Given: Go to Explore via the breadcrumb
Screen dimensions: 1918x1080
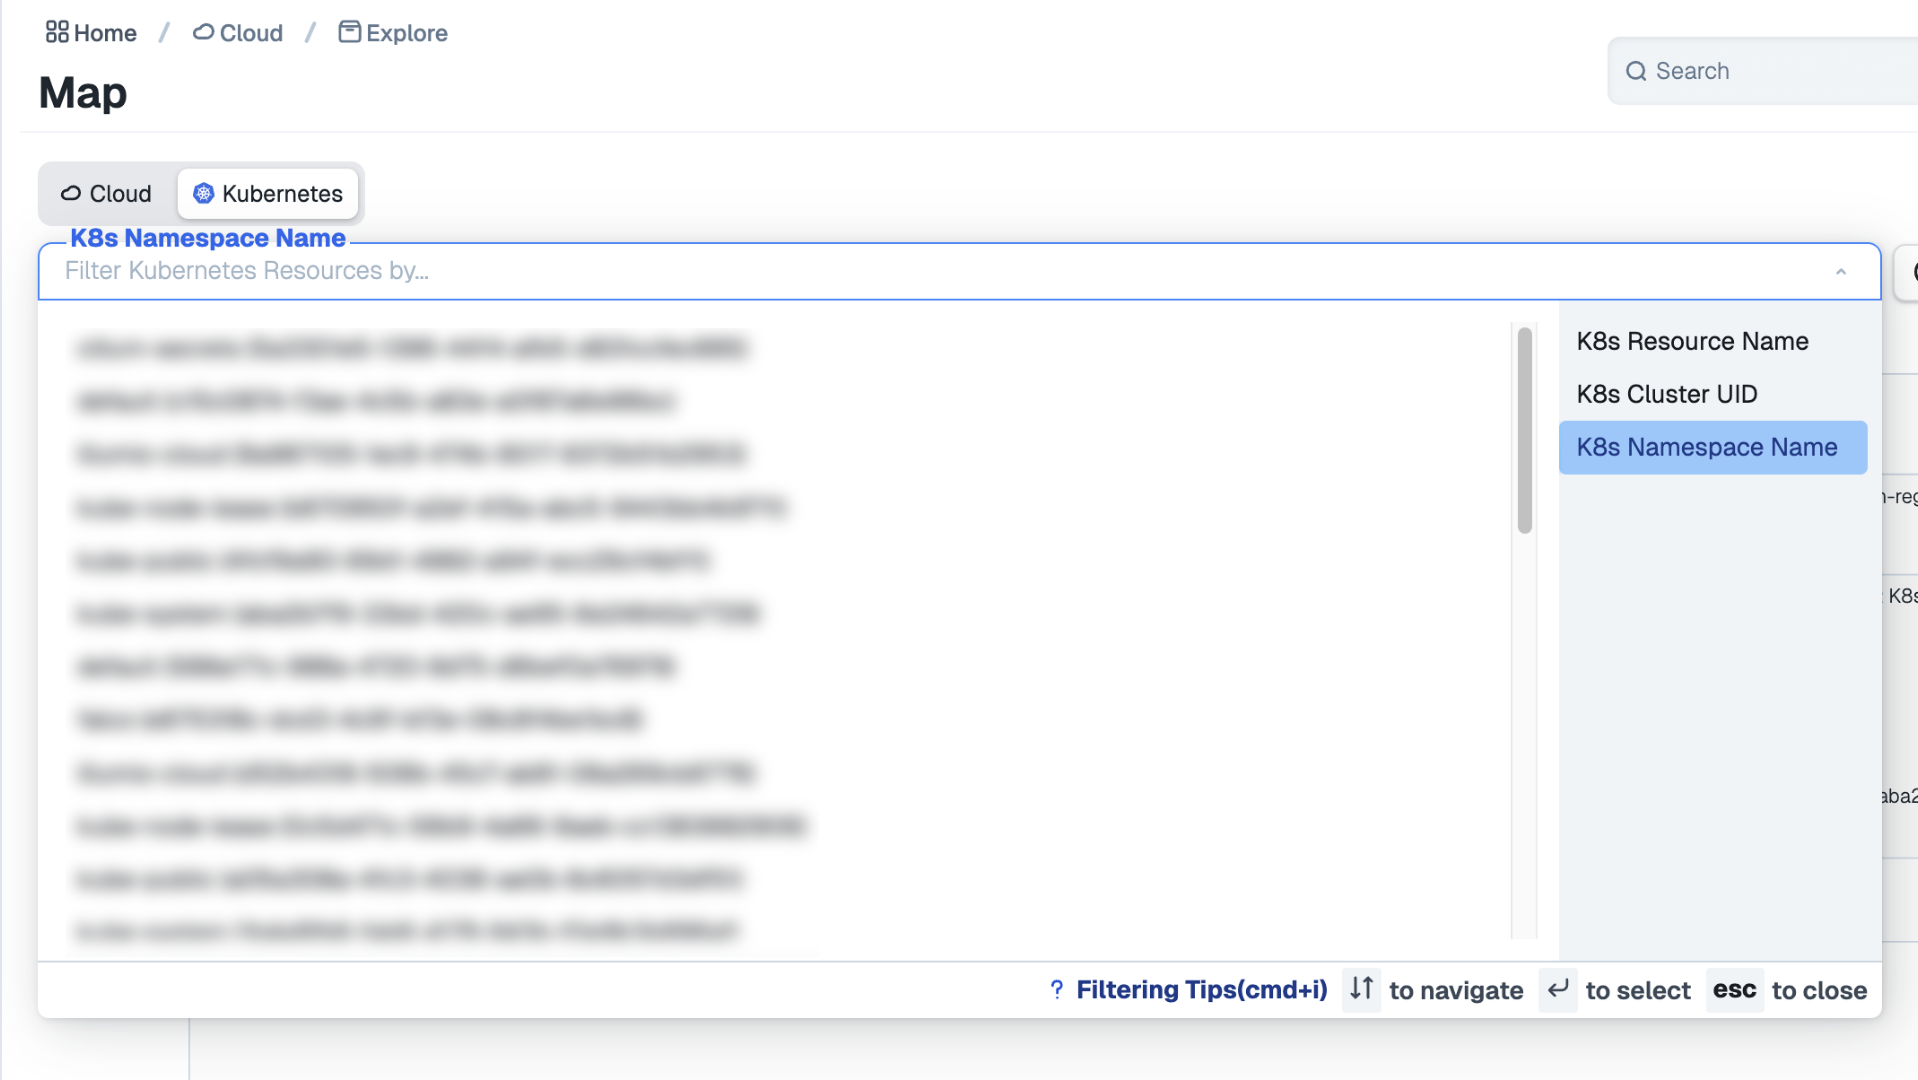Looking at the screenshot, I should (406, 32).
